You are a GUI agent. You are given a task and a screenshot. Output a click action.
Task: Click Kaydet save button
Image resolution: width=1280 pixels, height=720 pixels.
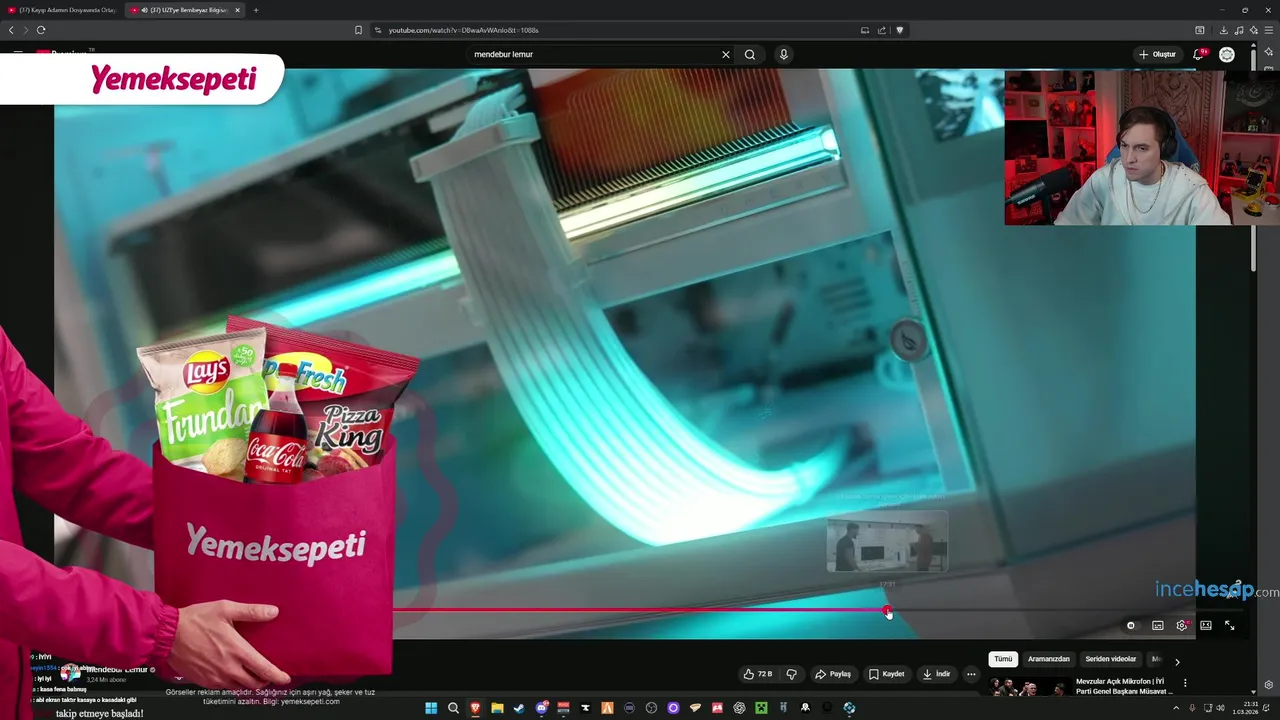coord(887,674)
